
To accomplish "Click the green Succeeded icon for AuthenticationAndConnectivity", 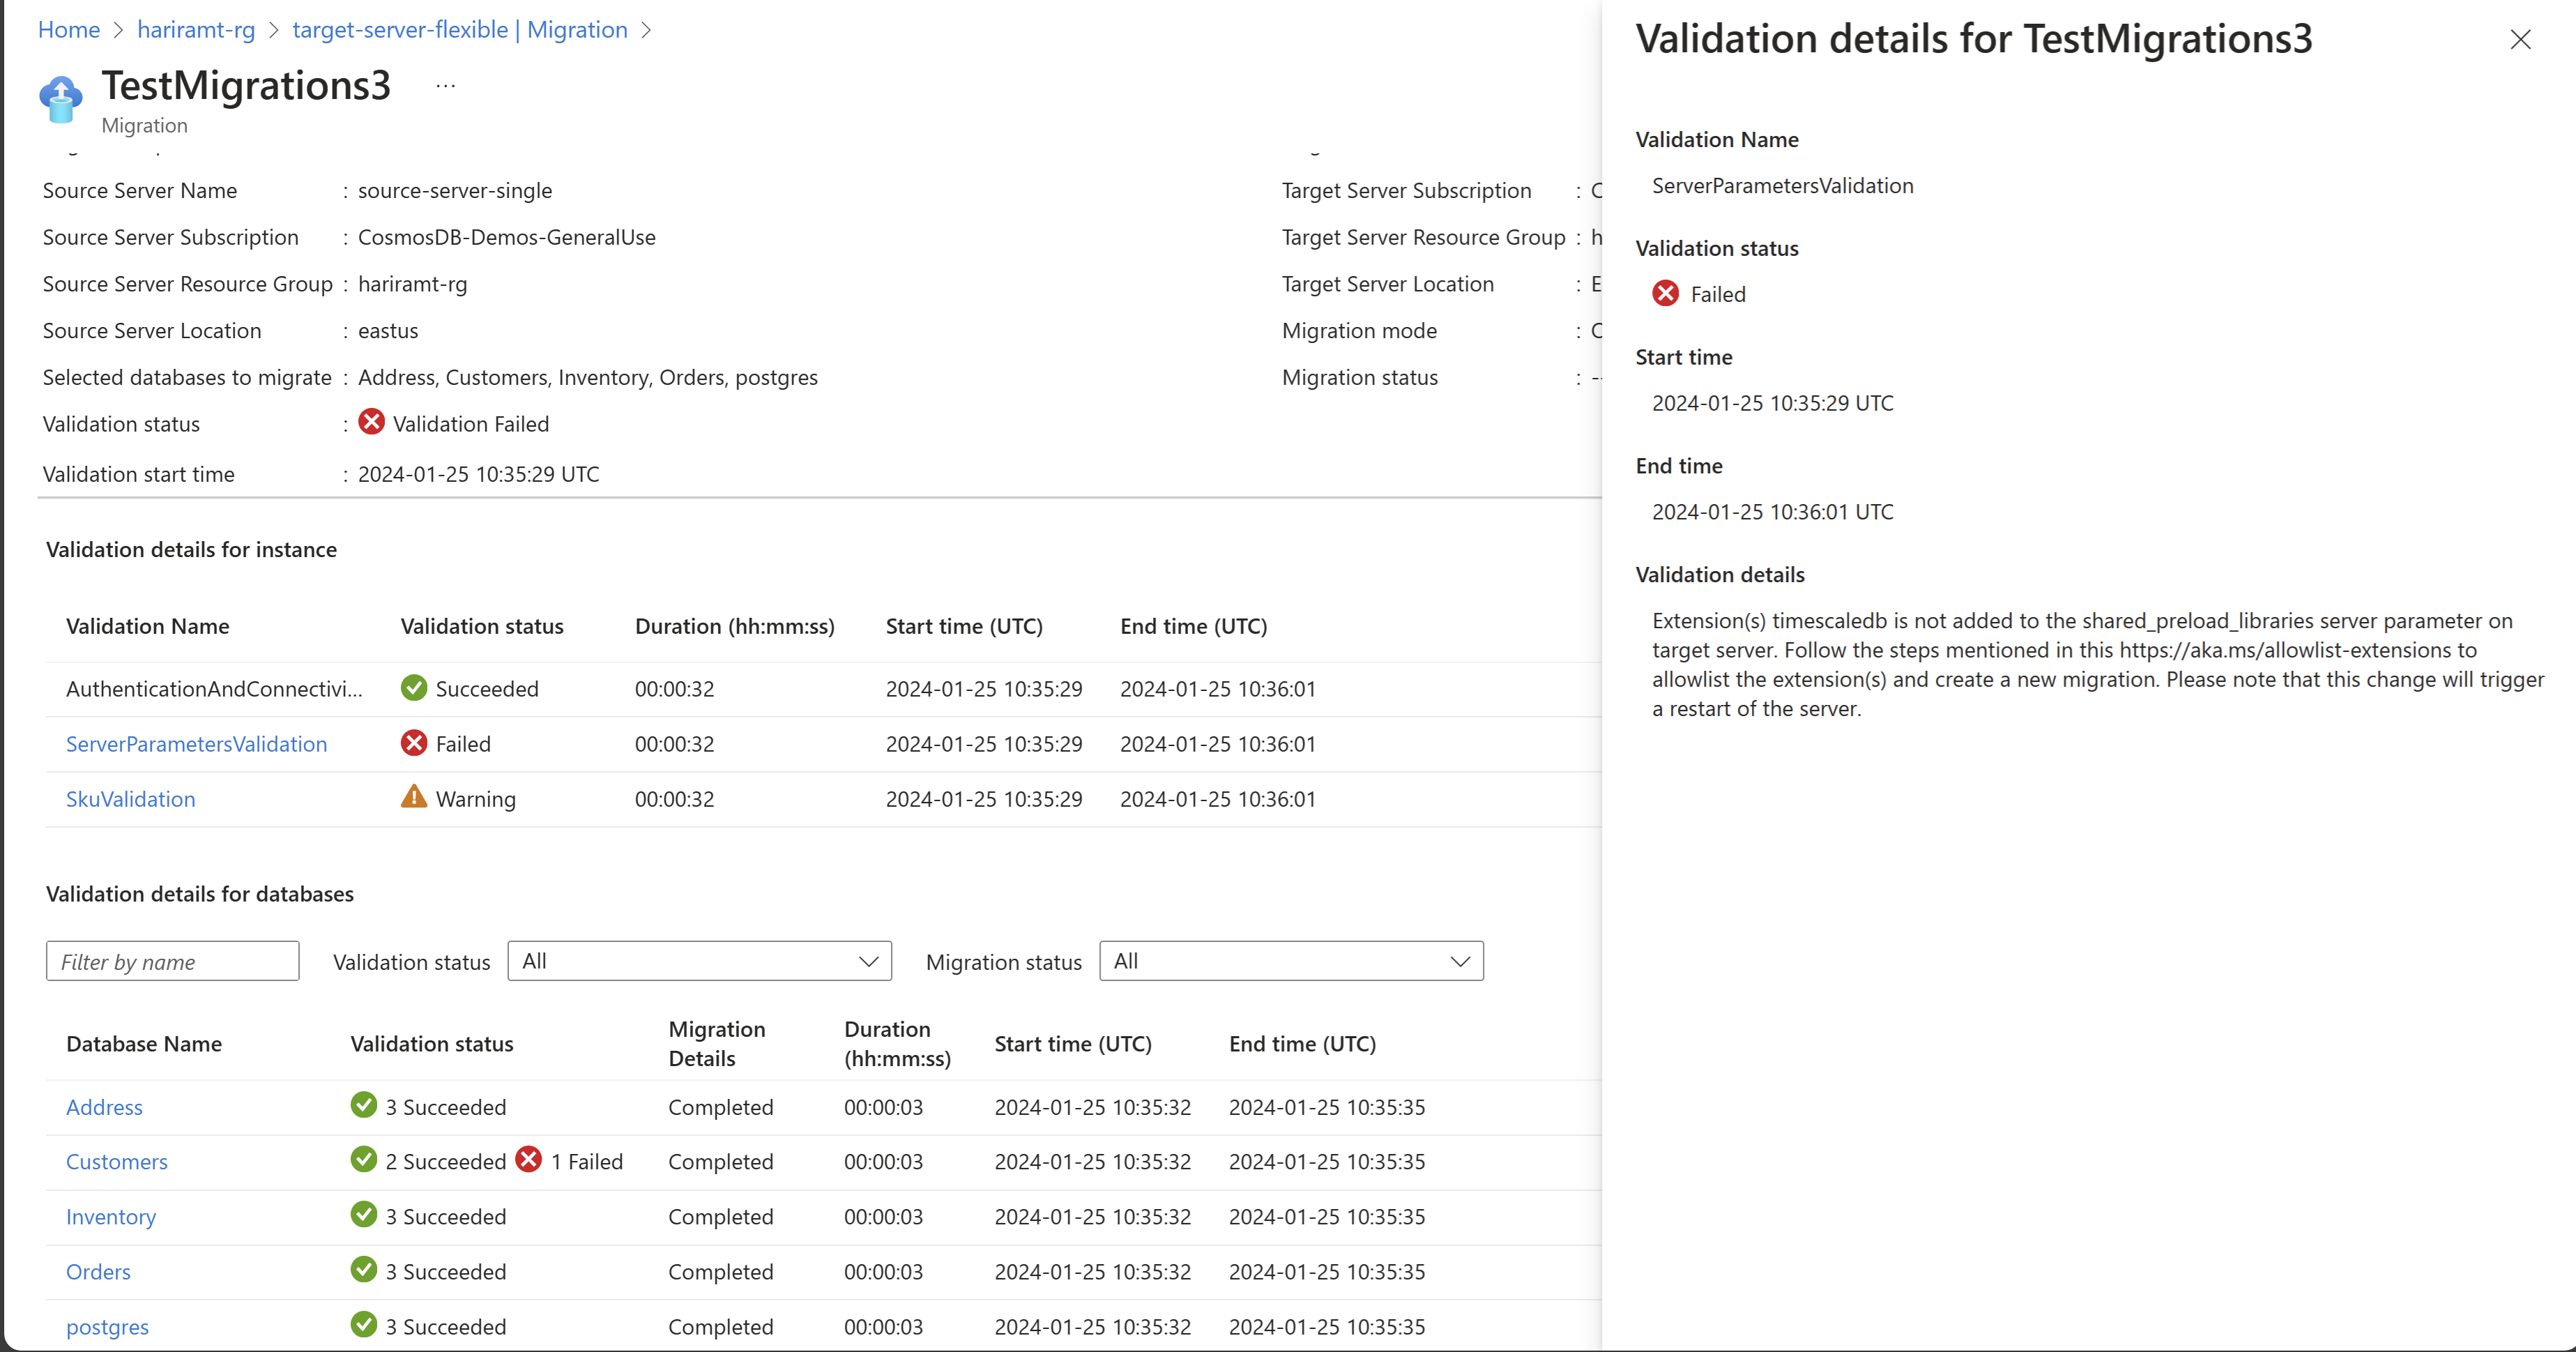I will (414, 688).
